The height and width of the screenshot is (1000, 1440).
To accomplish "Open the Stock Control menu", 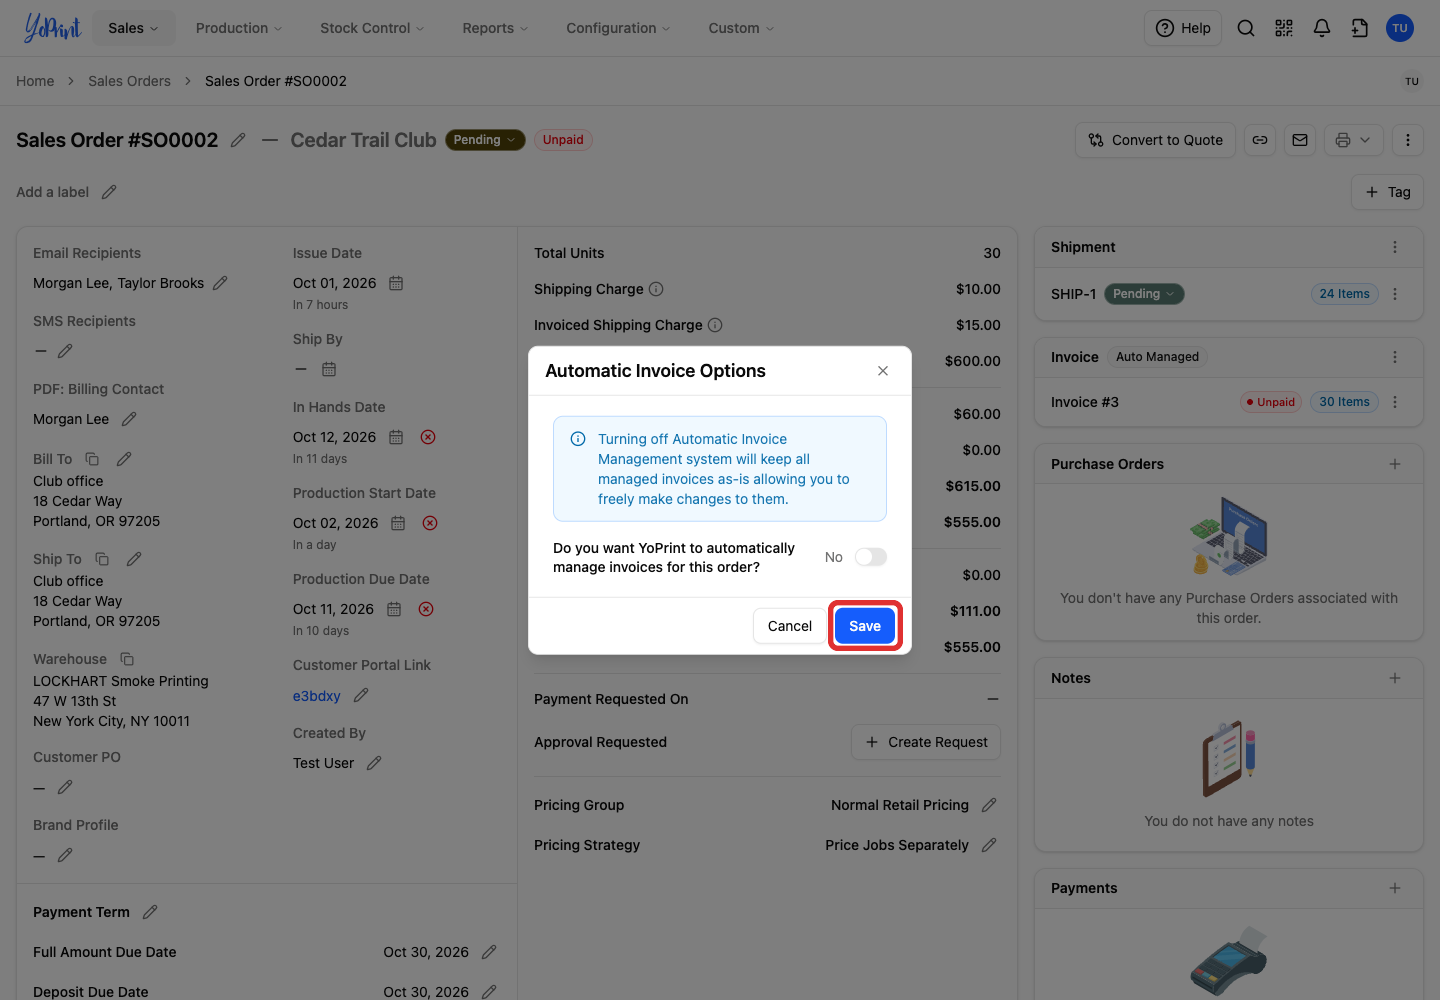I will click(x=372, y=28).
